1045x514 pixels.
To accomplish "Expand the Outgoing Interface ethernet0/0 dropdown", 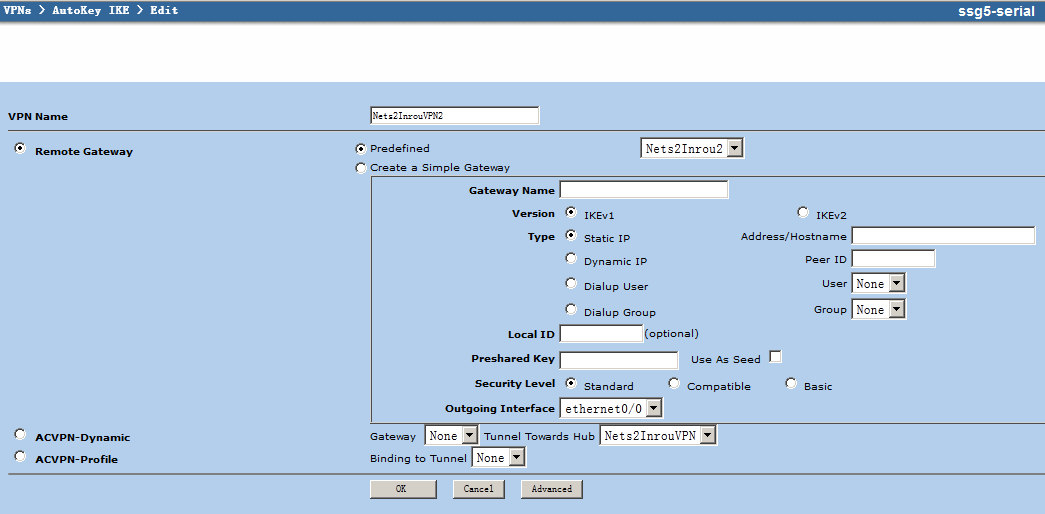I will 611,408.
